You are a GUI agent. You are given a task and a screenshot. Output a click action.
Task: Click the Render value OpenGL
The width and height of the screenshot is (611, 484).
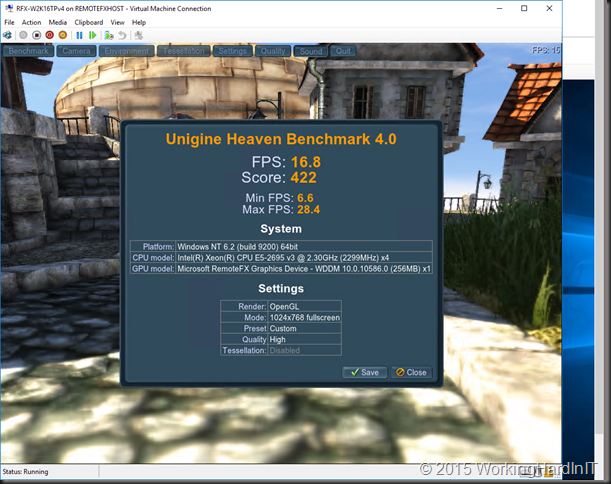[x=284, y=306]
